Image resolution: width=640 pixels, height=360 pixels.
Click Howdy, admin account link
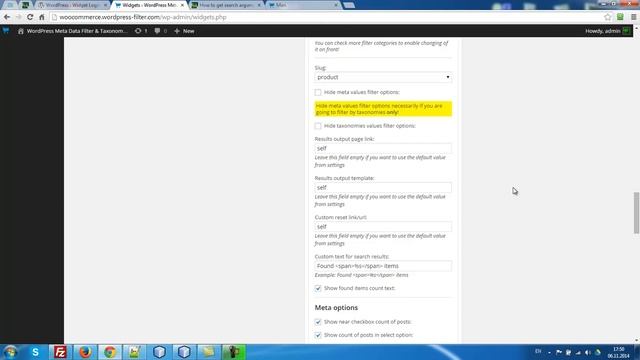click(x=603, y=31)
